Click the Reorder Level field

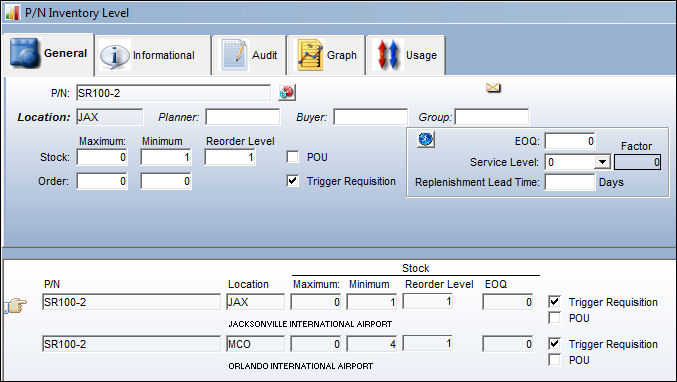coord(230,157)
